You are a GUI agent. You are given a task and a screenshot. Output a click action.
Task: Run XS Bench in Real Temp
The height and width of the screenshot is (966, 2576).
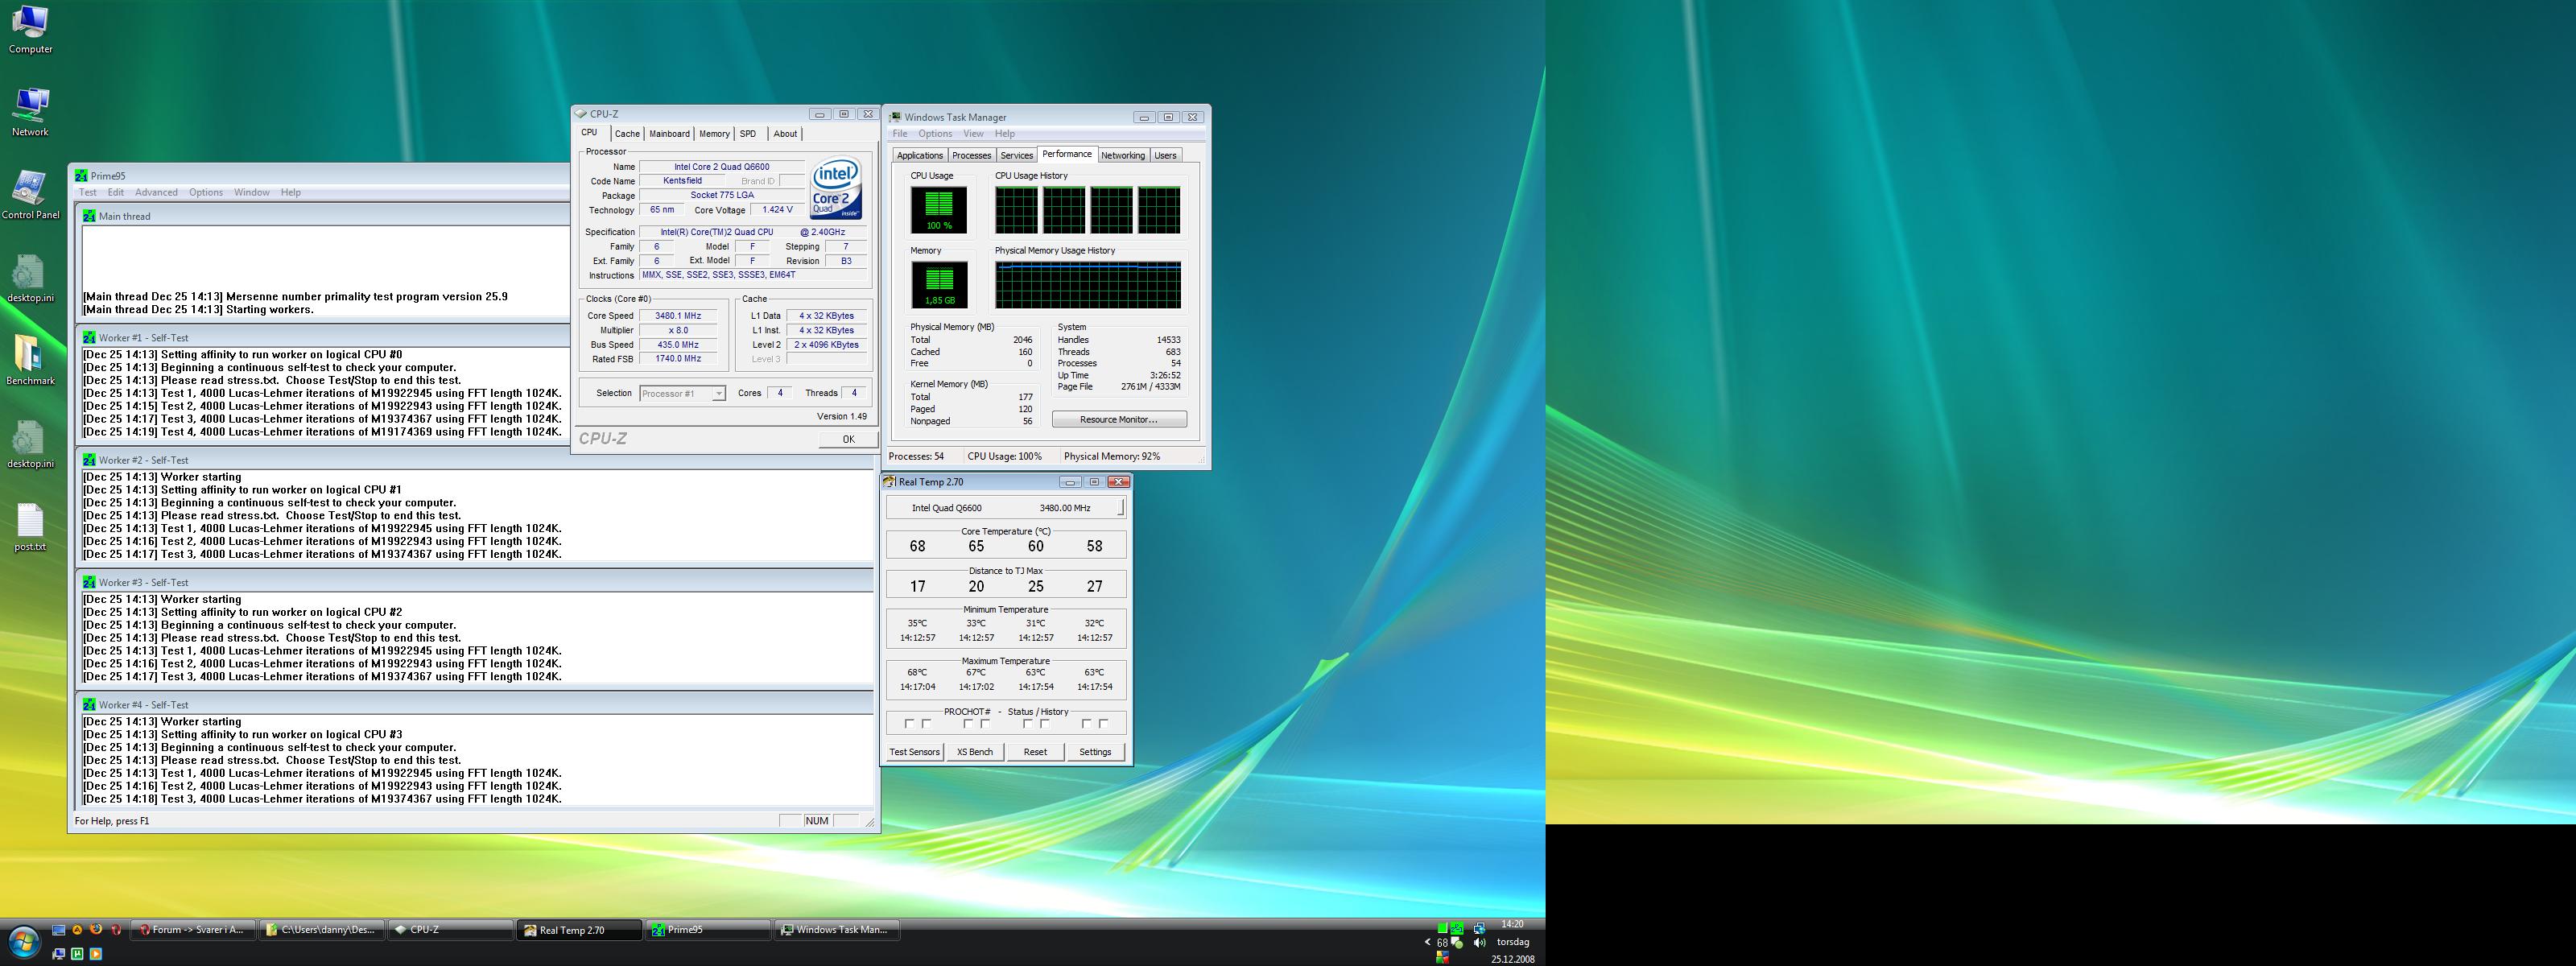(x=975, y=752)
